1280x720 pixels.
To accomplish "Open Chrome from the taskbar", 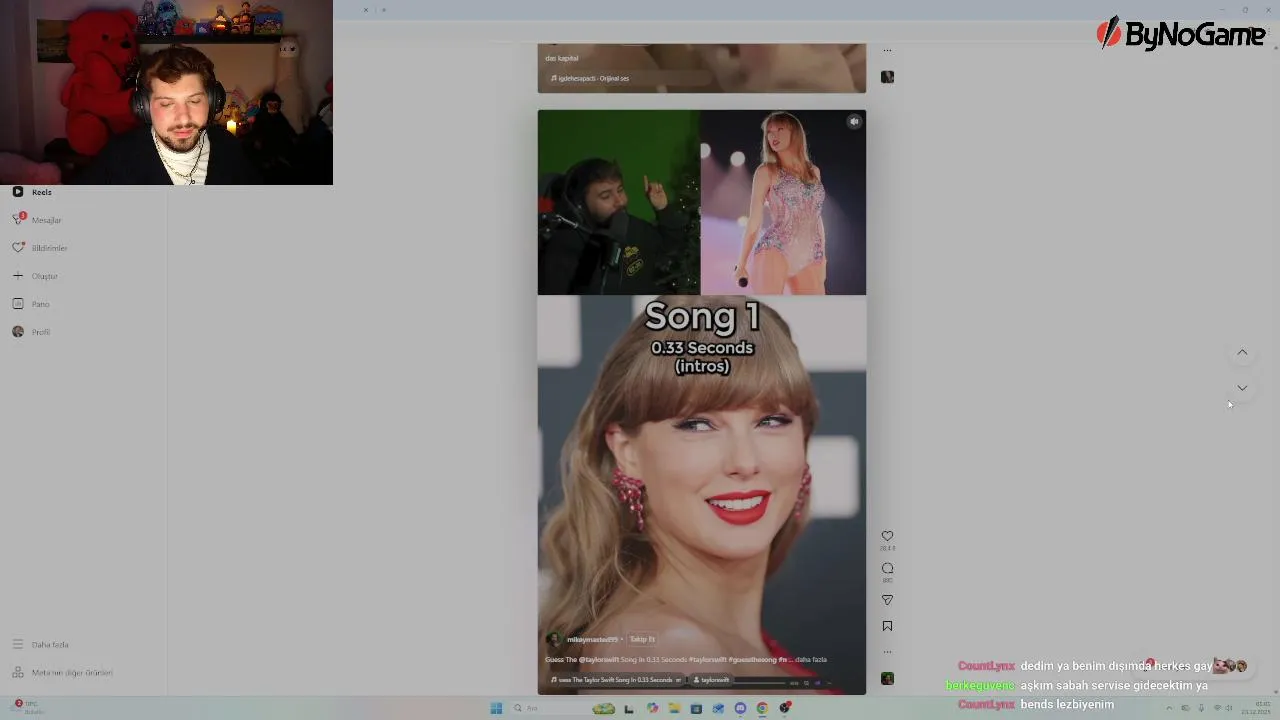I will pyautogui.click(x=762, y=708).
